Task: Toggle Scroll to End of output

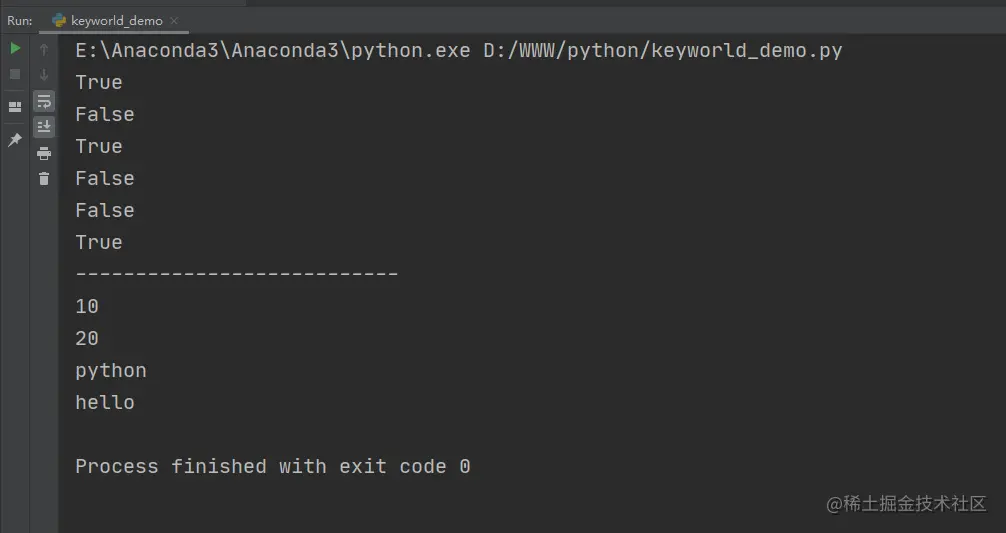Action: [44, 127]
